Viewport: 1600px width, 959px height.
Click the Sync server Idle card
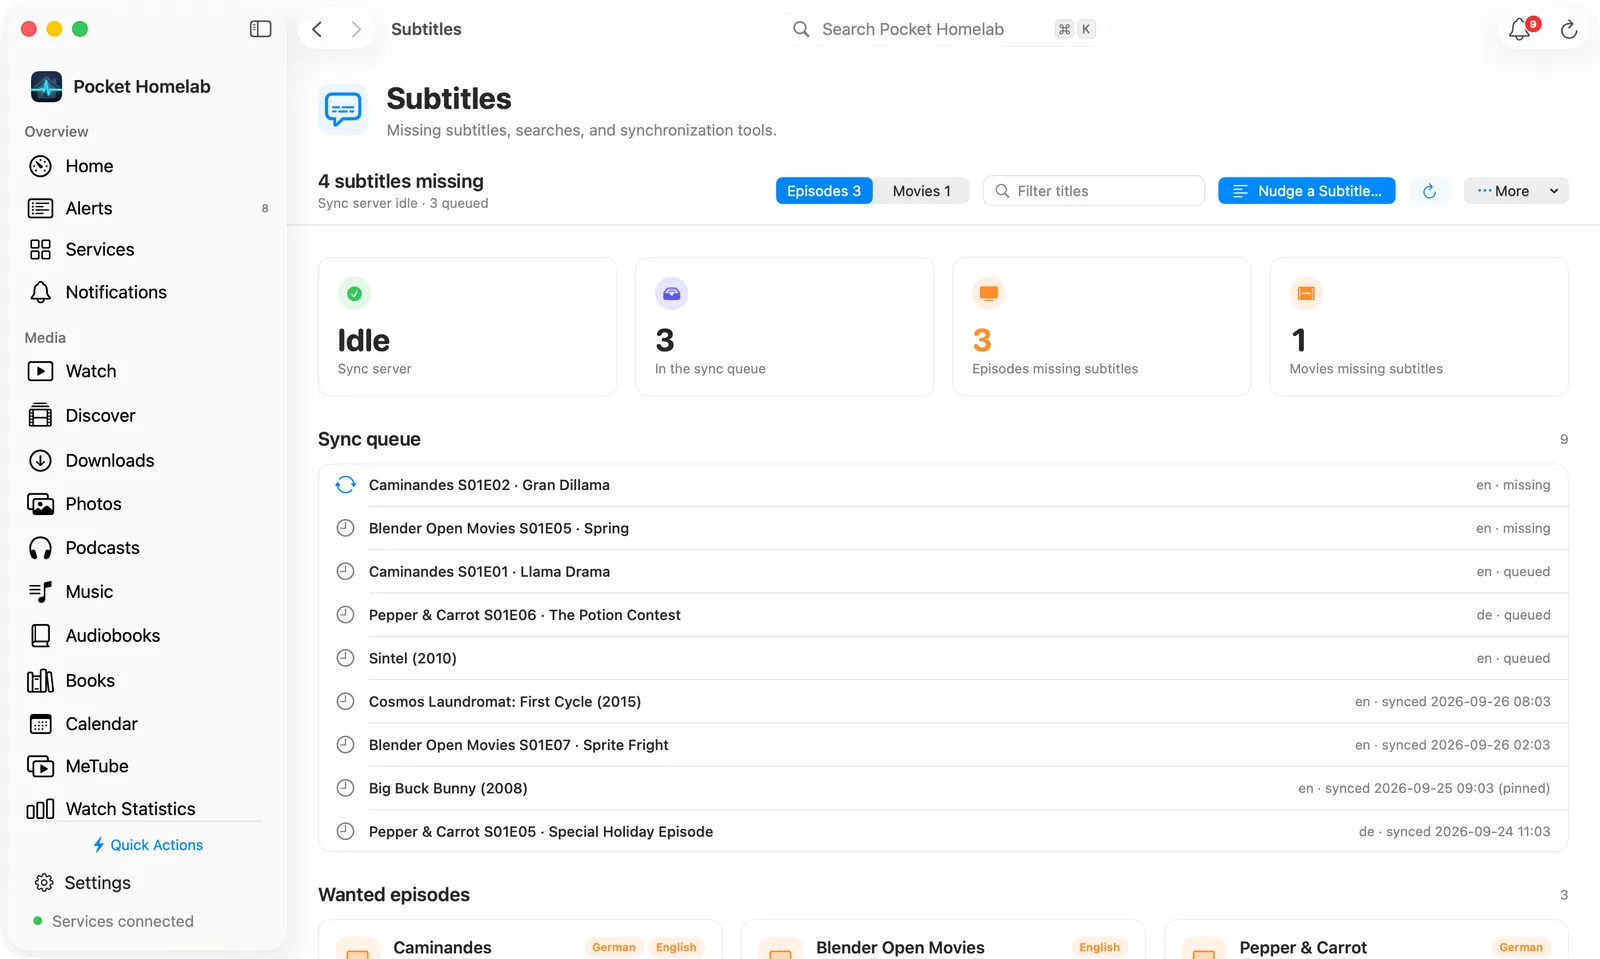tap(467, 327)
